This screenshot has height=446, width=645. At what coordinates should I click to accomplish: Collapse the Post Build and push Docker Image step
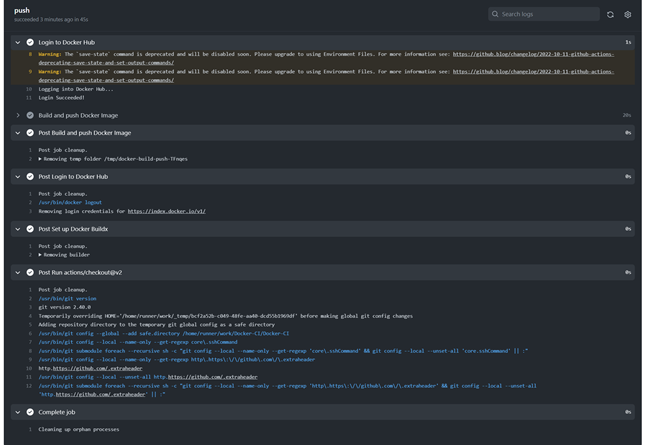coord(18,133)
